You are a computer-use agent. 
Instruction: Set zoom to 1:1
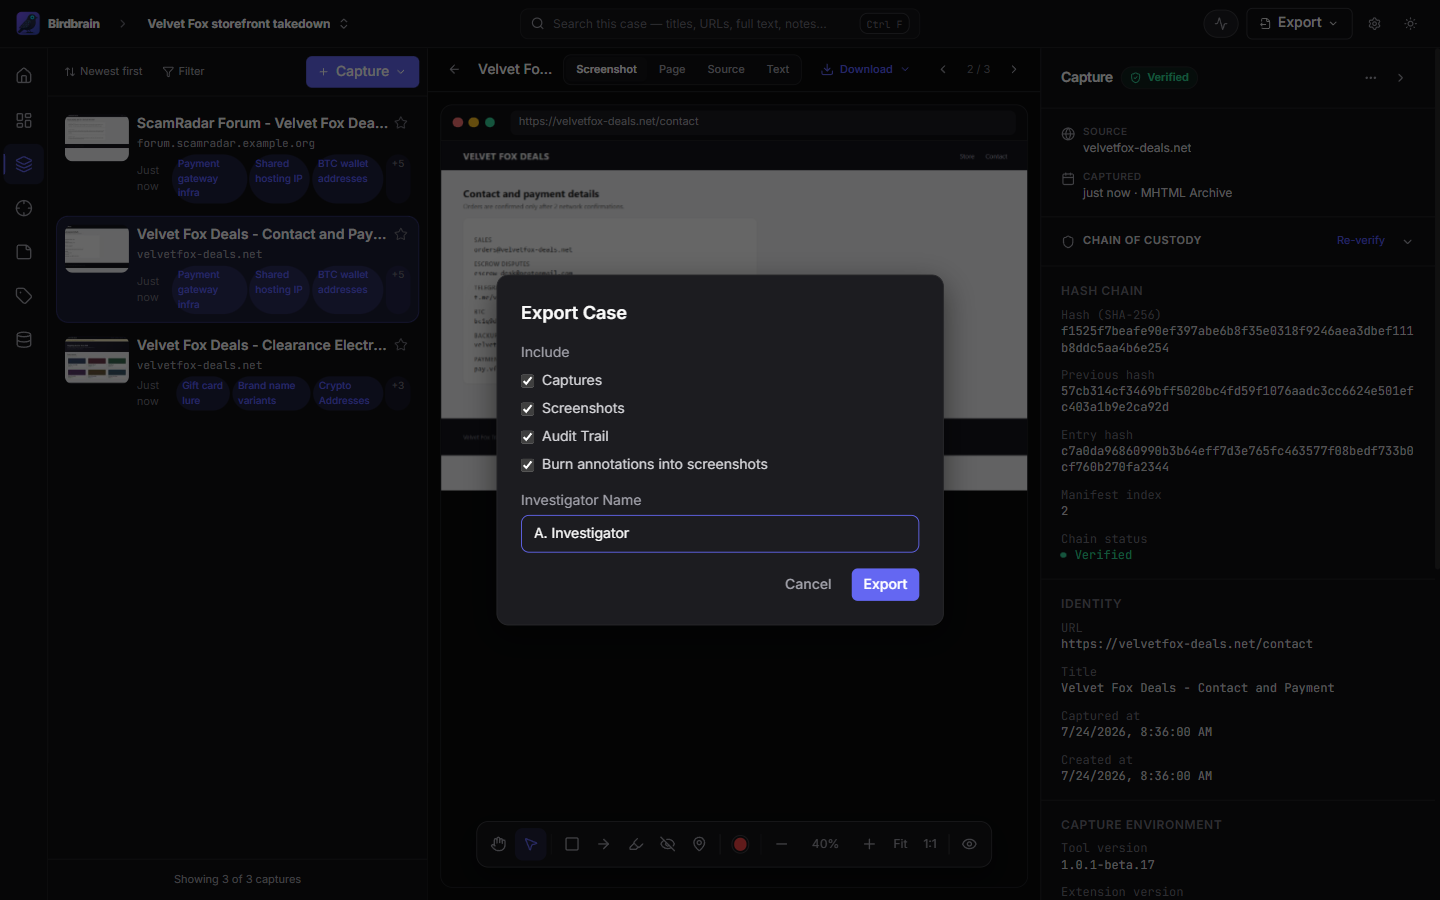(x=930, y=844)
